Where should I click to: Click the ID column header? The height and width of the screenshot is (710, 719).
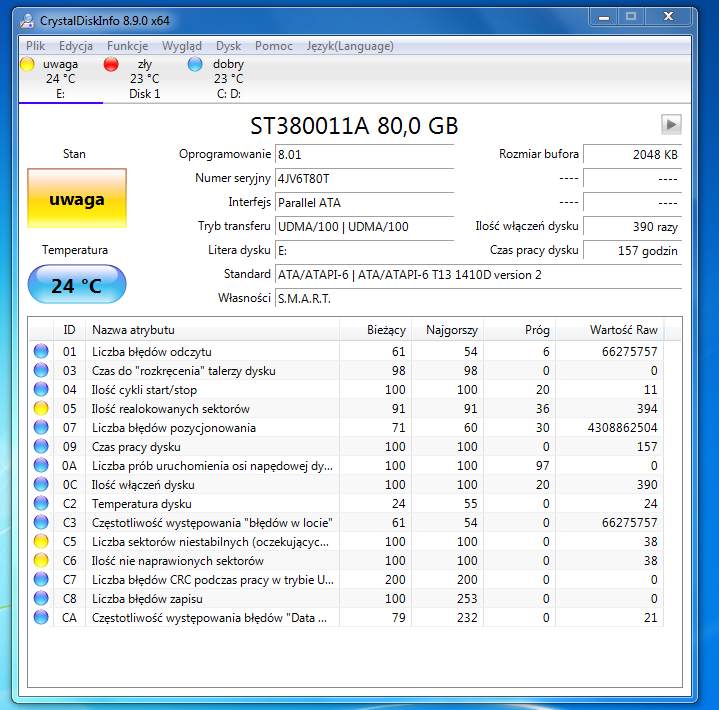[x=69, y=330]
